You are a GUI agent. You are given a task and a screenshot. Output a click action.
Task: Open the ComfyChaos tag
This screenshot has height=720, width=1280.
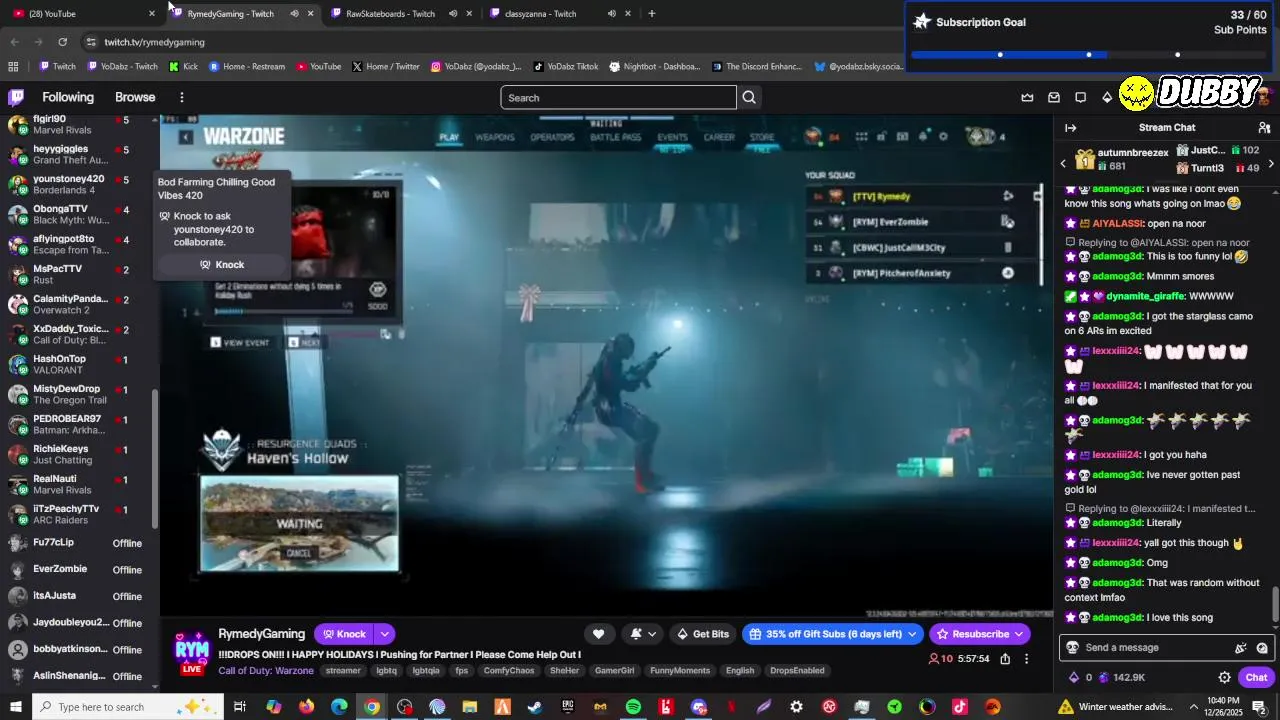coord(509,671)
